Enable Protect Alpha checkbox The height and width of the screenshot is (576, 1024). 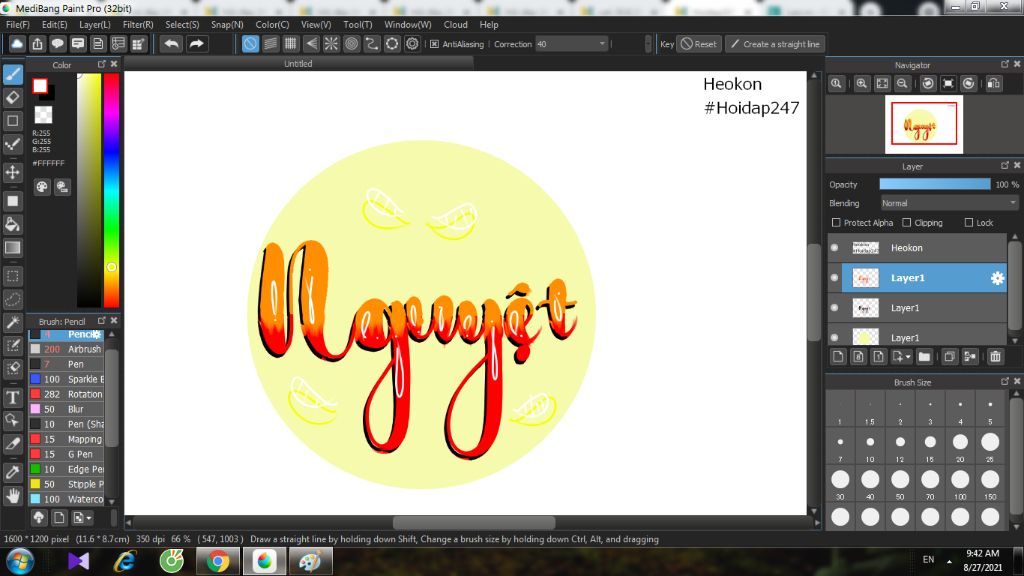click(836, 223)
